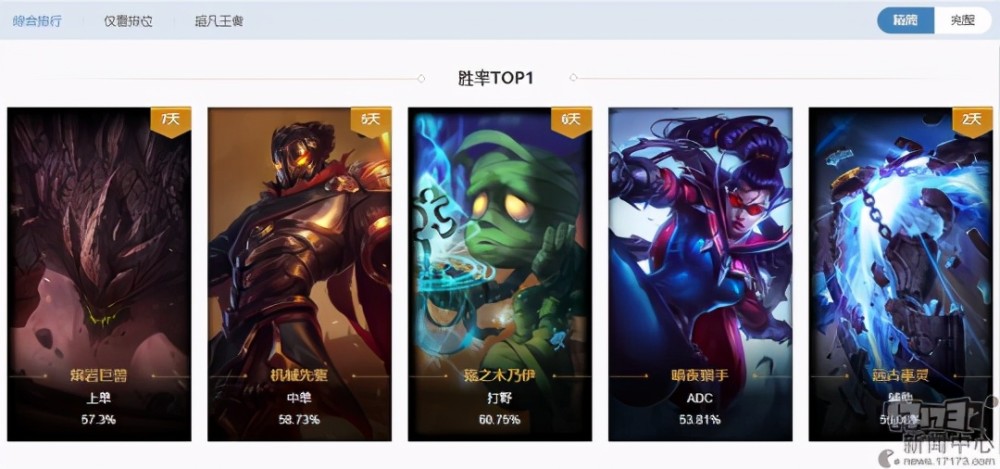The image size is (1000, 469).
Task: Click the gold day badge on Viktor card
Action: [x=371, y=121]
